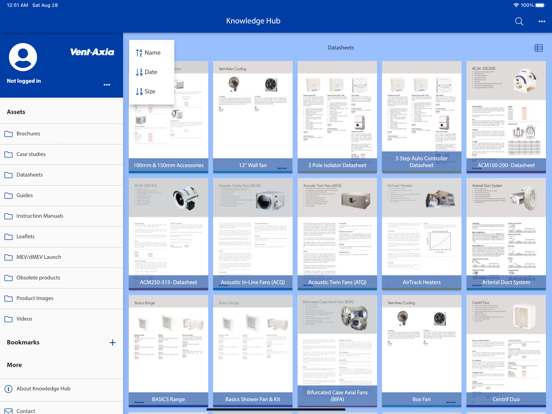Click the Case studies folder icon

coord(8,154)
